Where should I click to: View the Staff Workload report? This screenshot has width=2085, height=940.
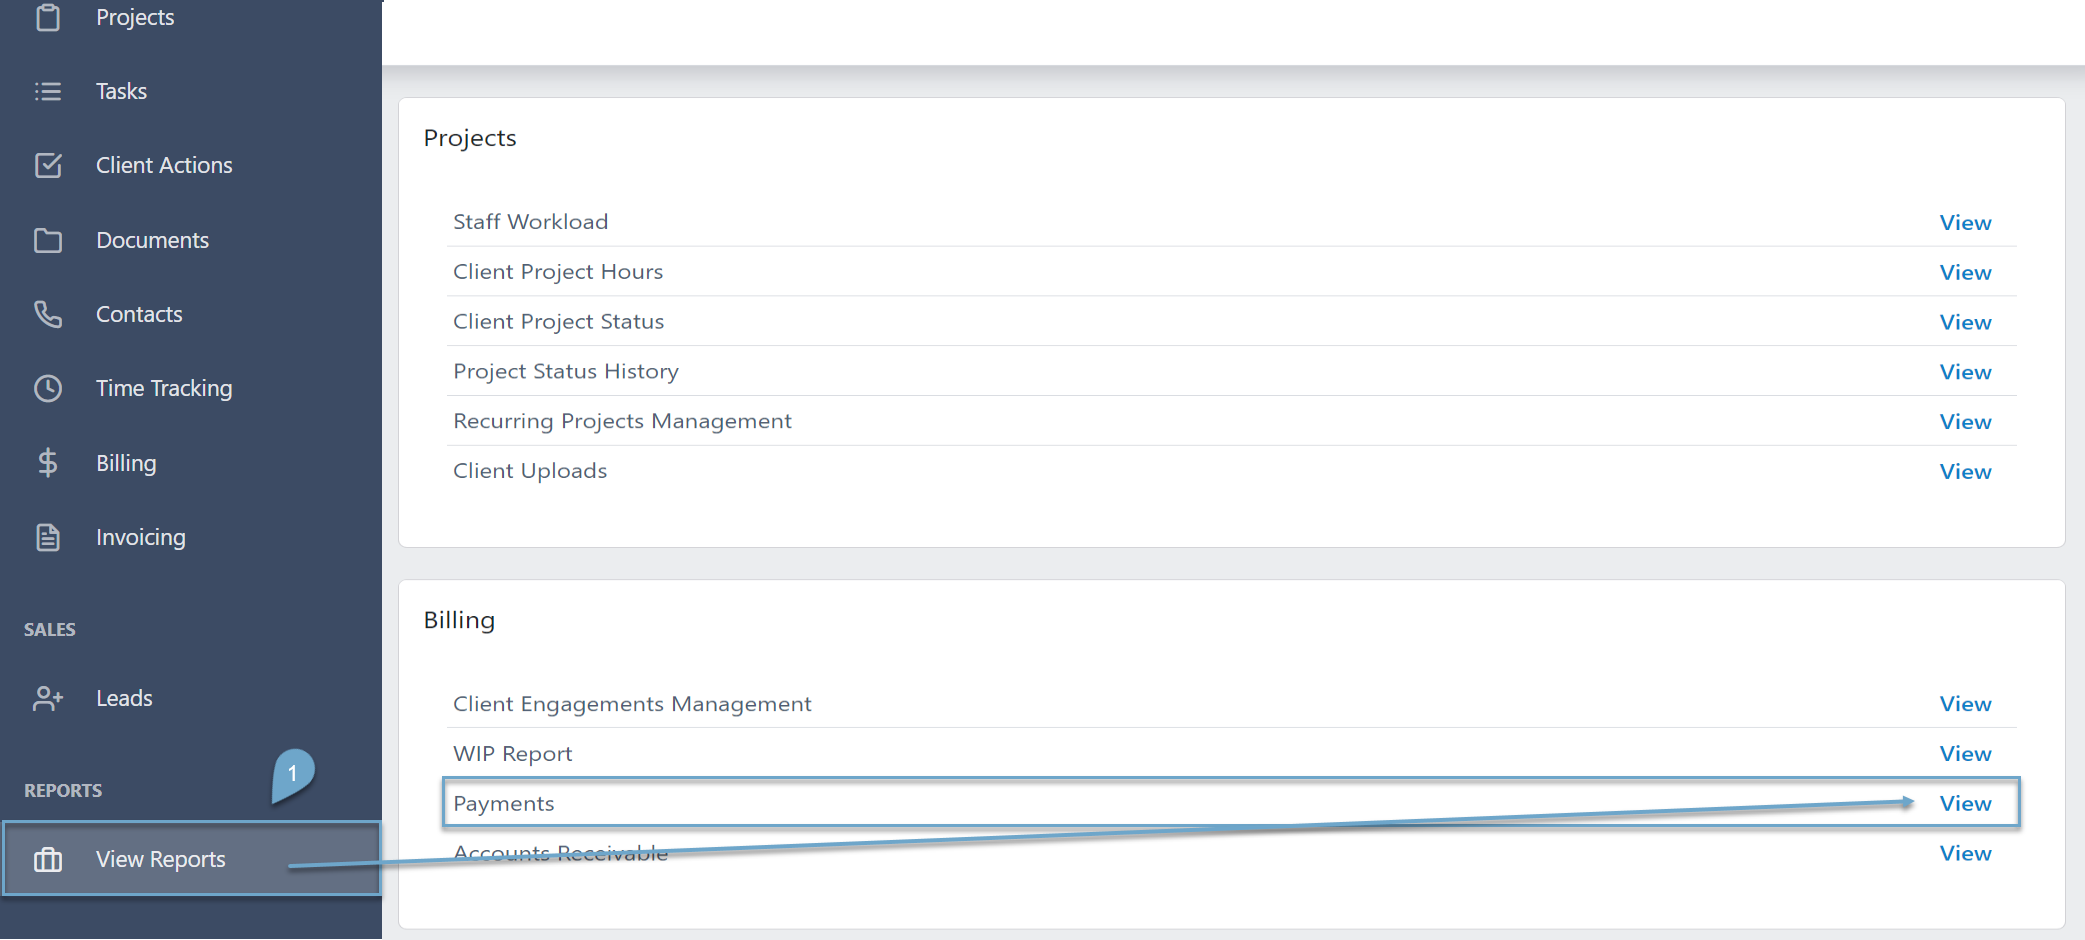(1965, 222)
